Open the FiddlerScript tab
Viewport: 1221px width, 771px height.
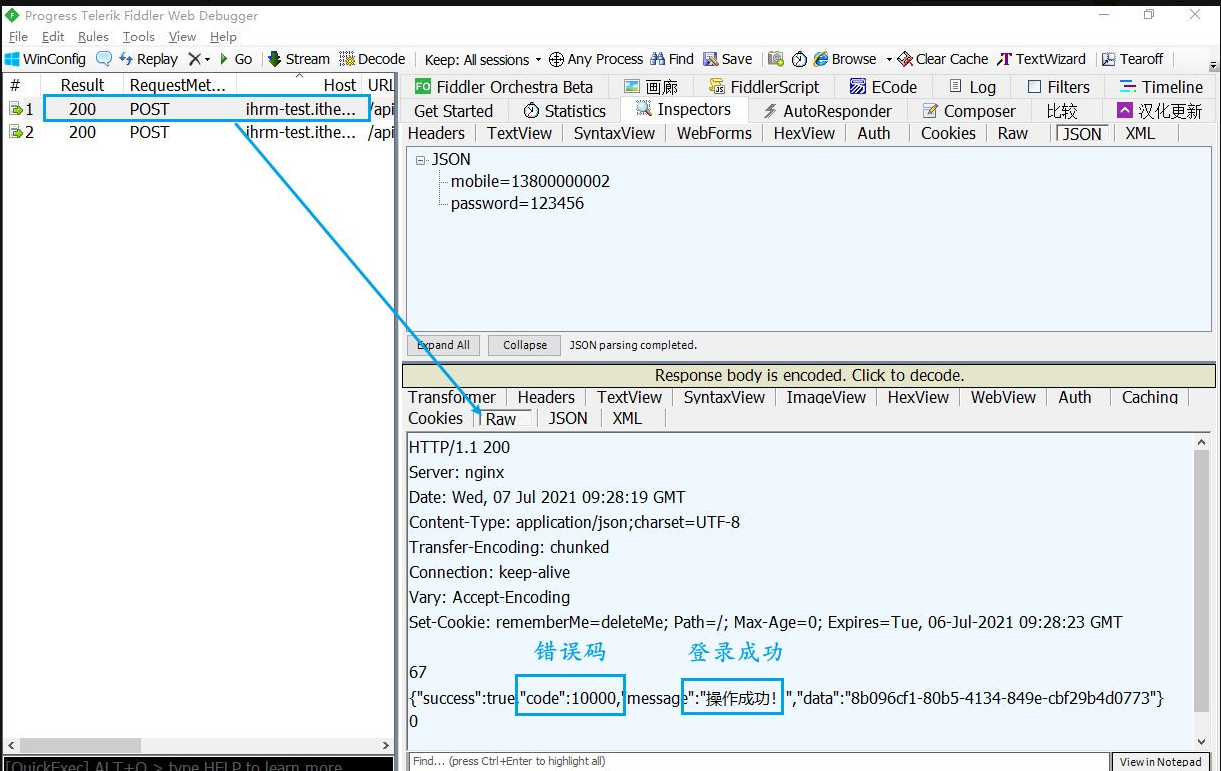(x=764, y=87)
